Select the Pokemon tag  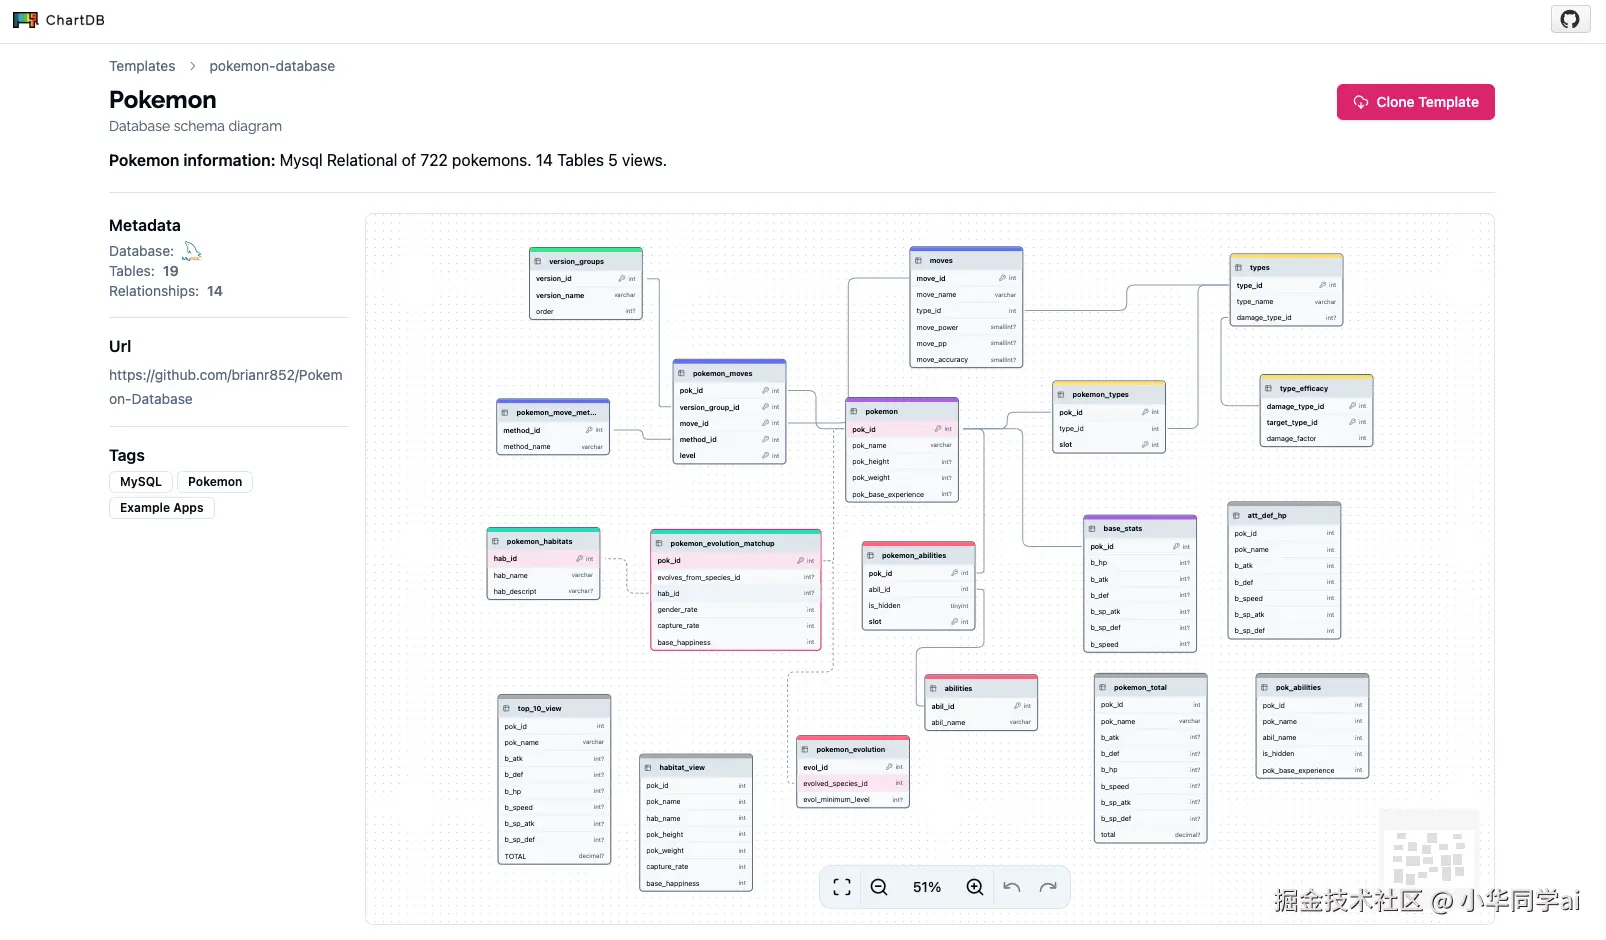pyautogui.click(x=215, y=482)
